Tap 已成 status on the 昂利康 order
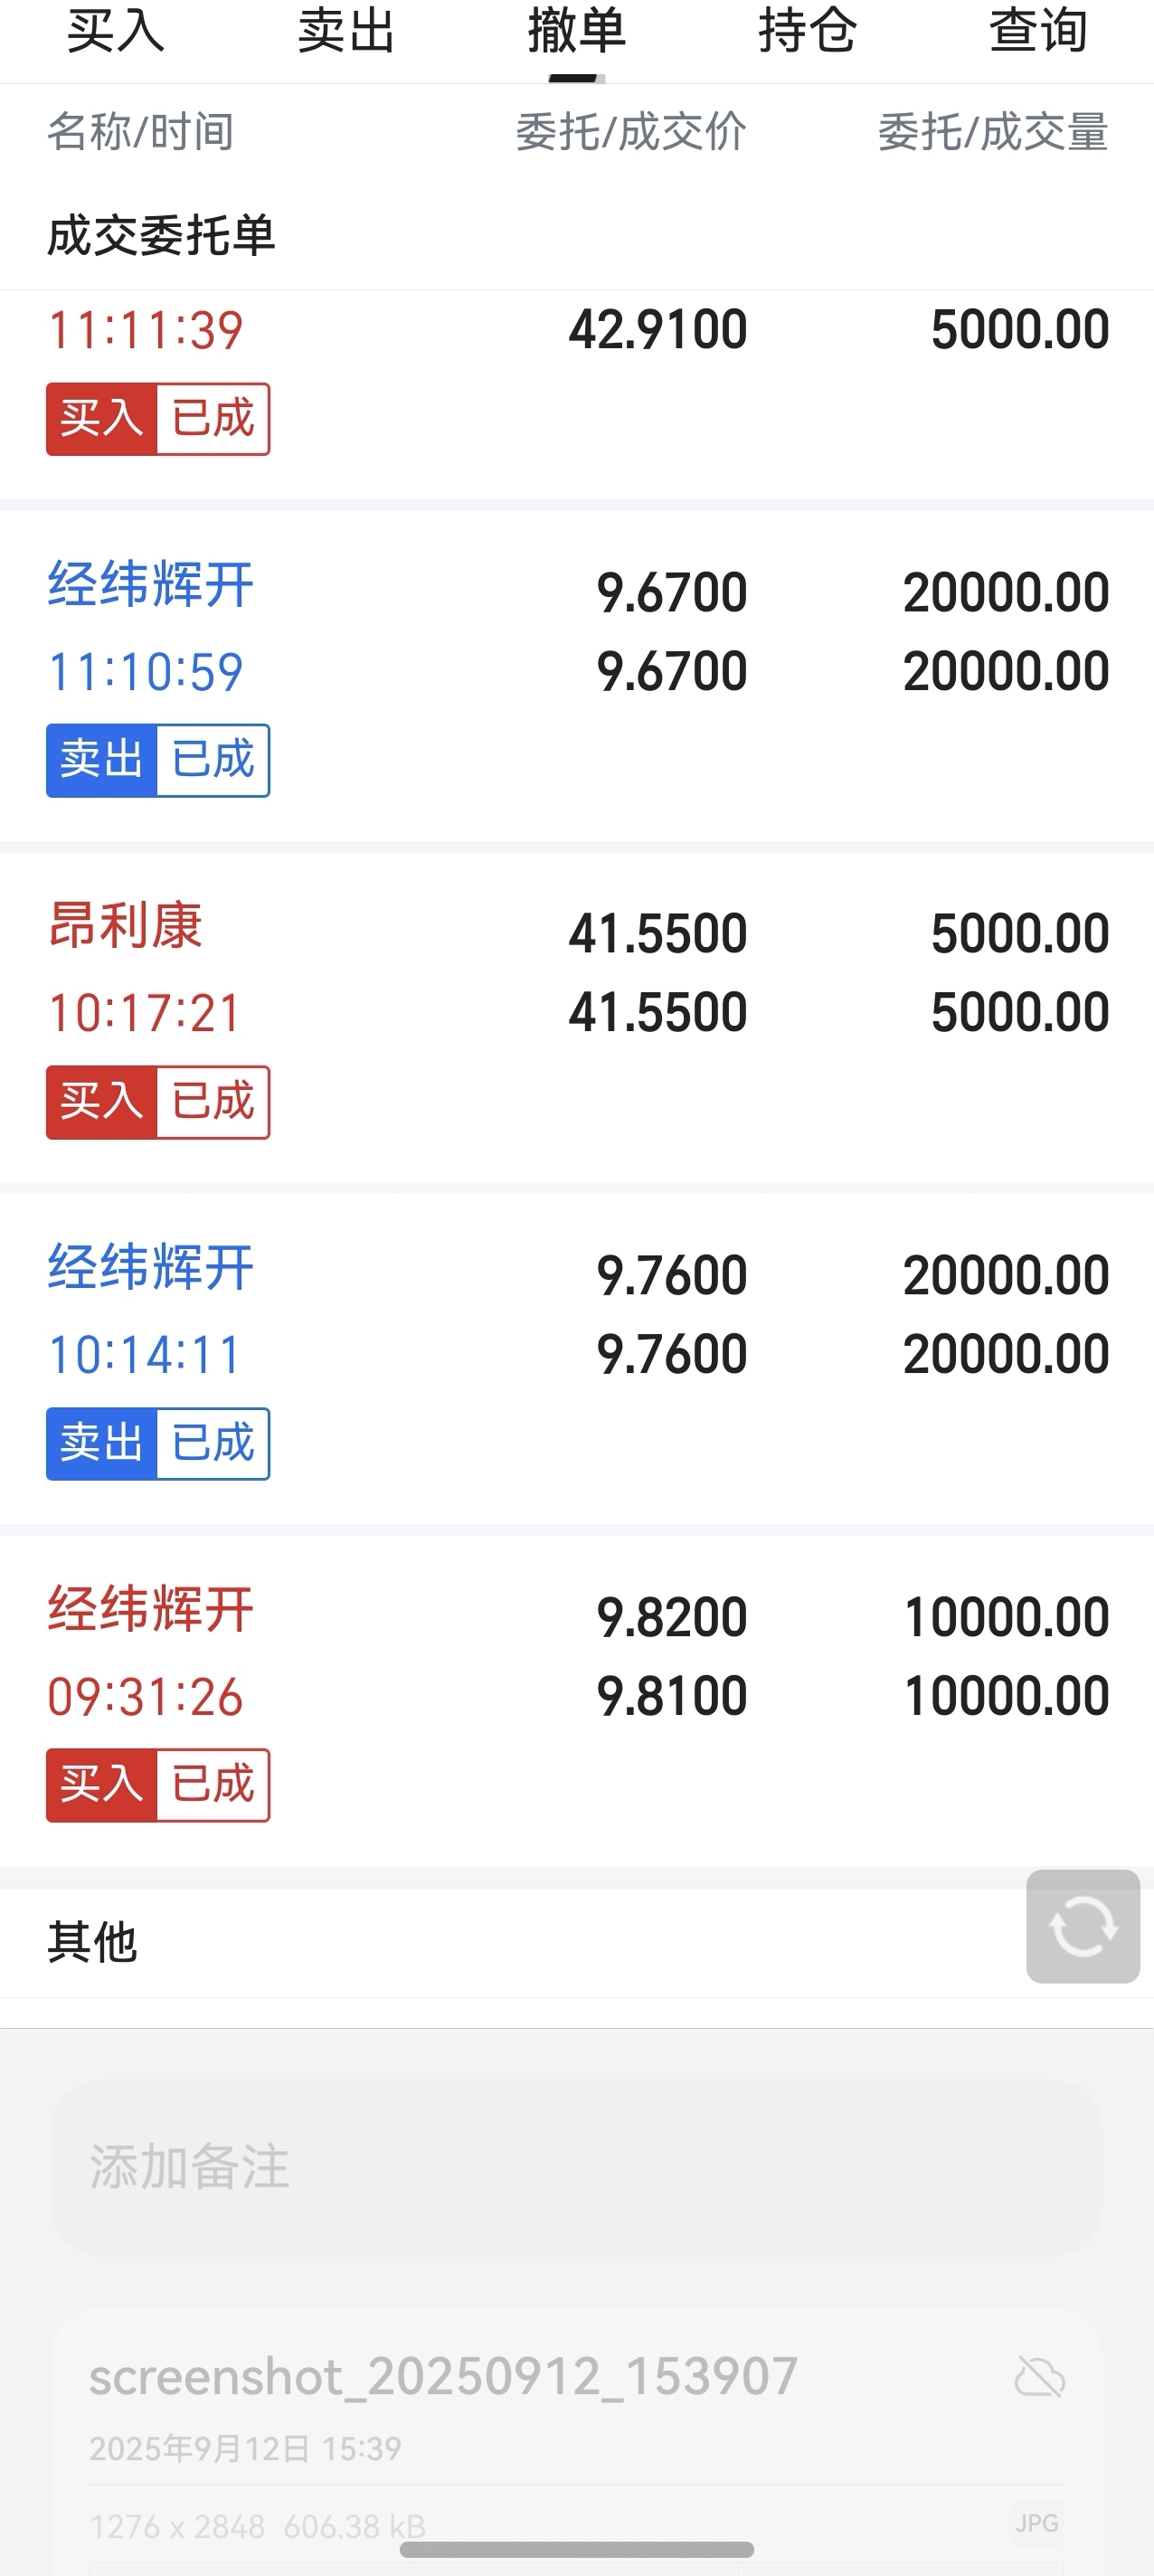1154x2576 pixels. (x=213, y=1102)
